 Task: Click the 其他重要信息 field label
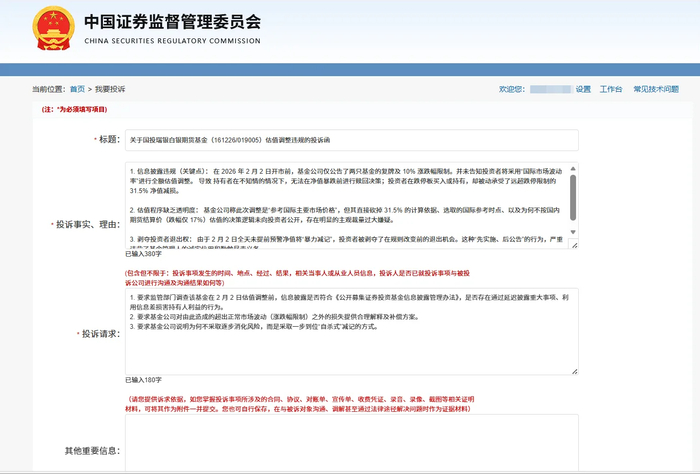[x=92, y=451]
